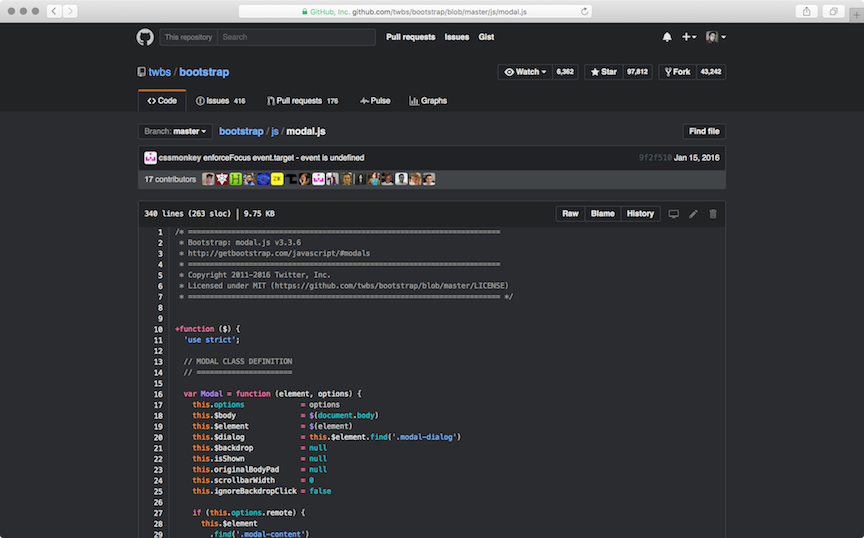Click the Find file button
Viewport: 864px width, 538px height.
pyautogui.click(x=704, y=131)
